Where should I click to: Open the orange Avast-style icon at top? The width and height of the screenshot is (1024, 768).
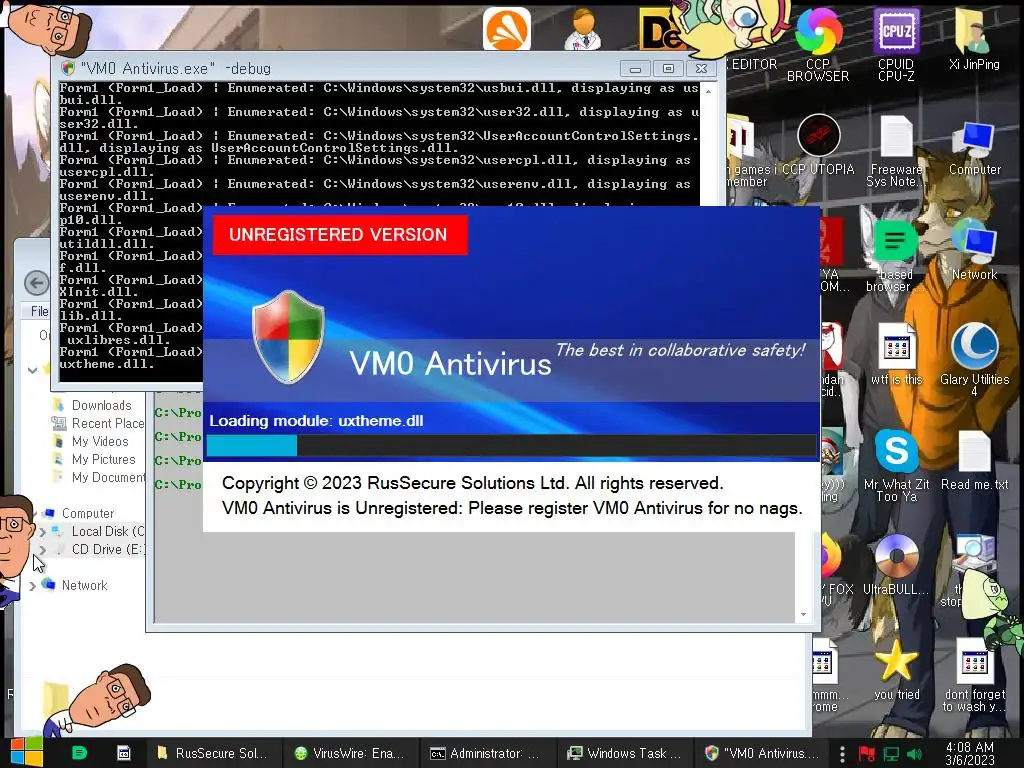507,28
